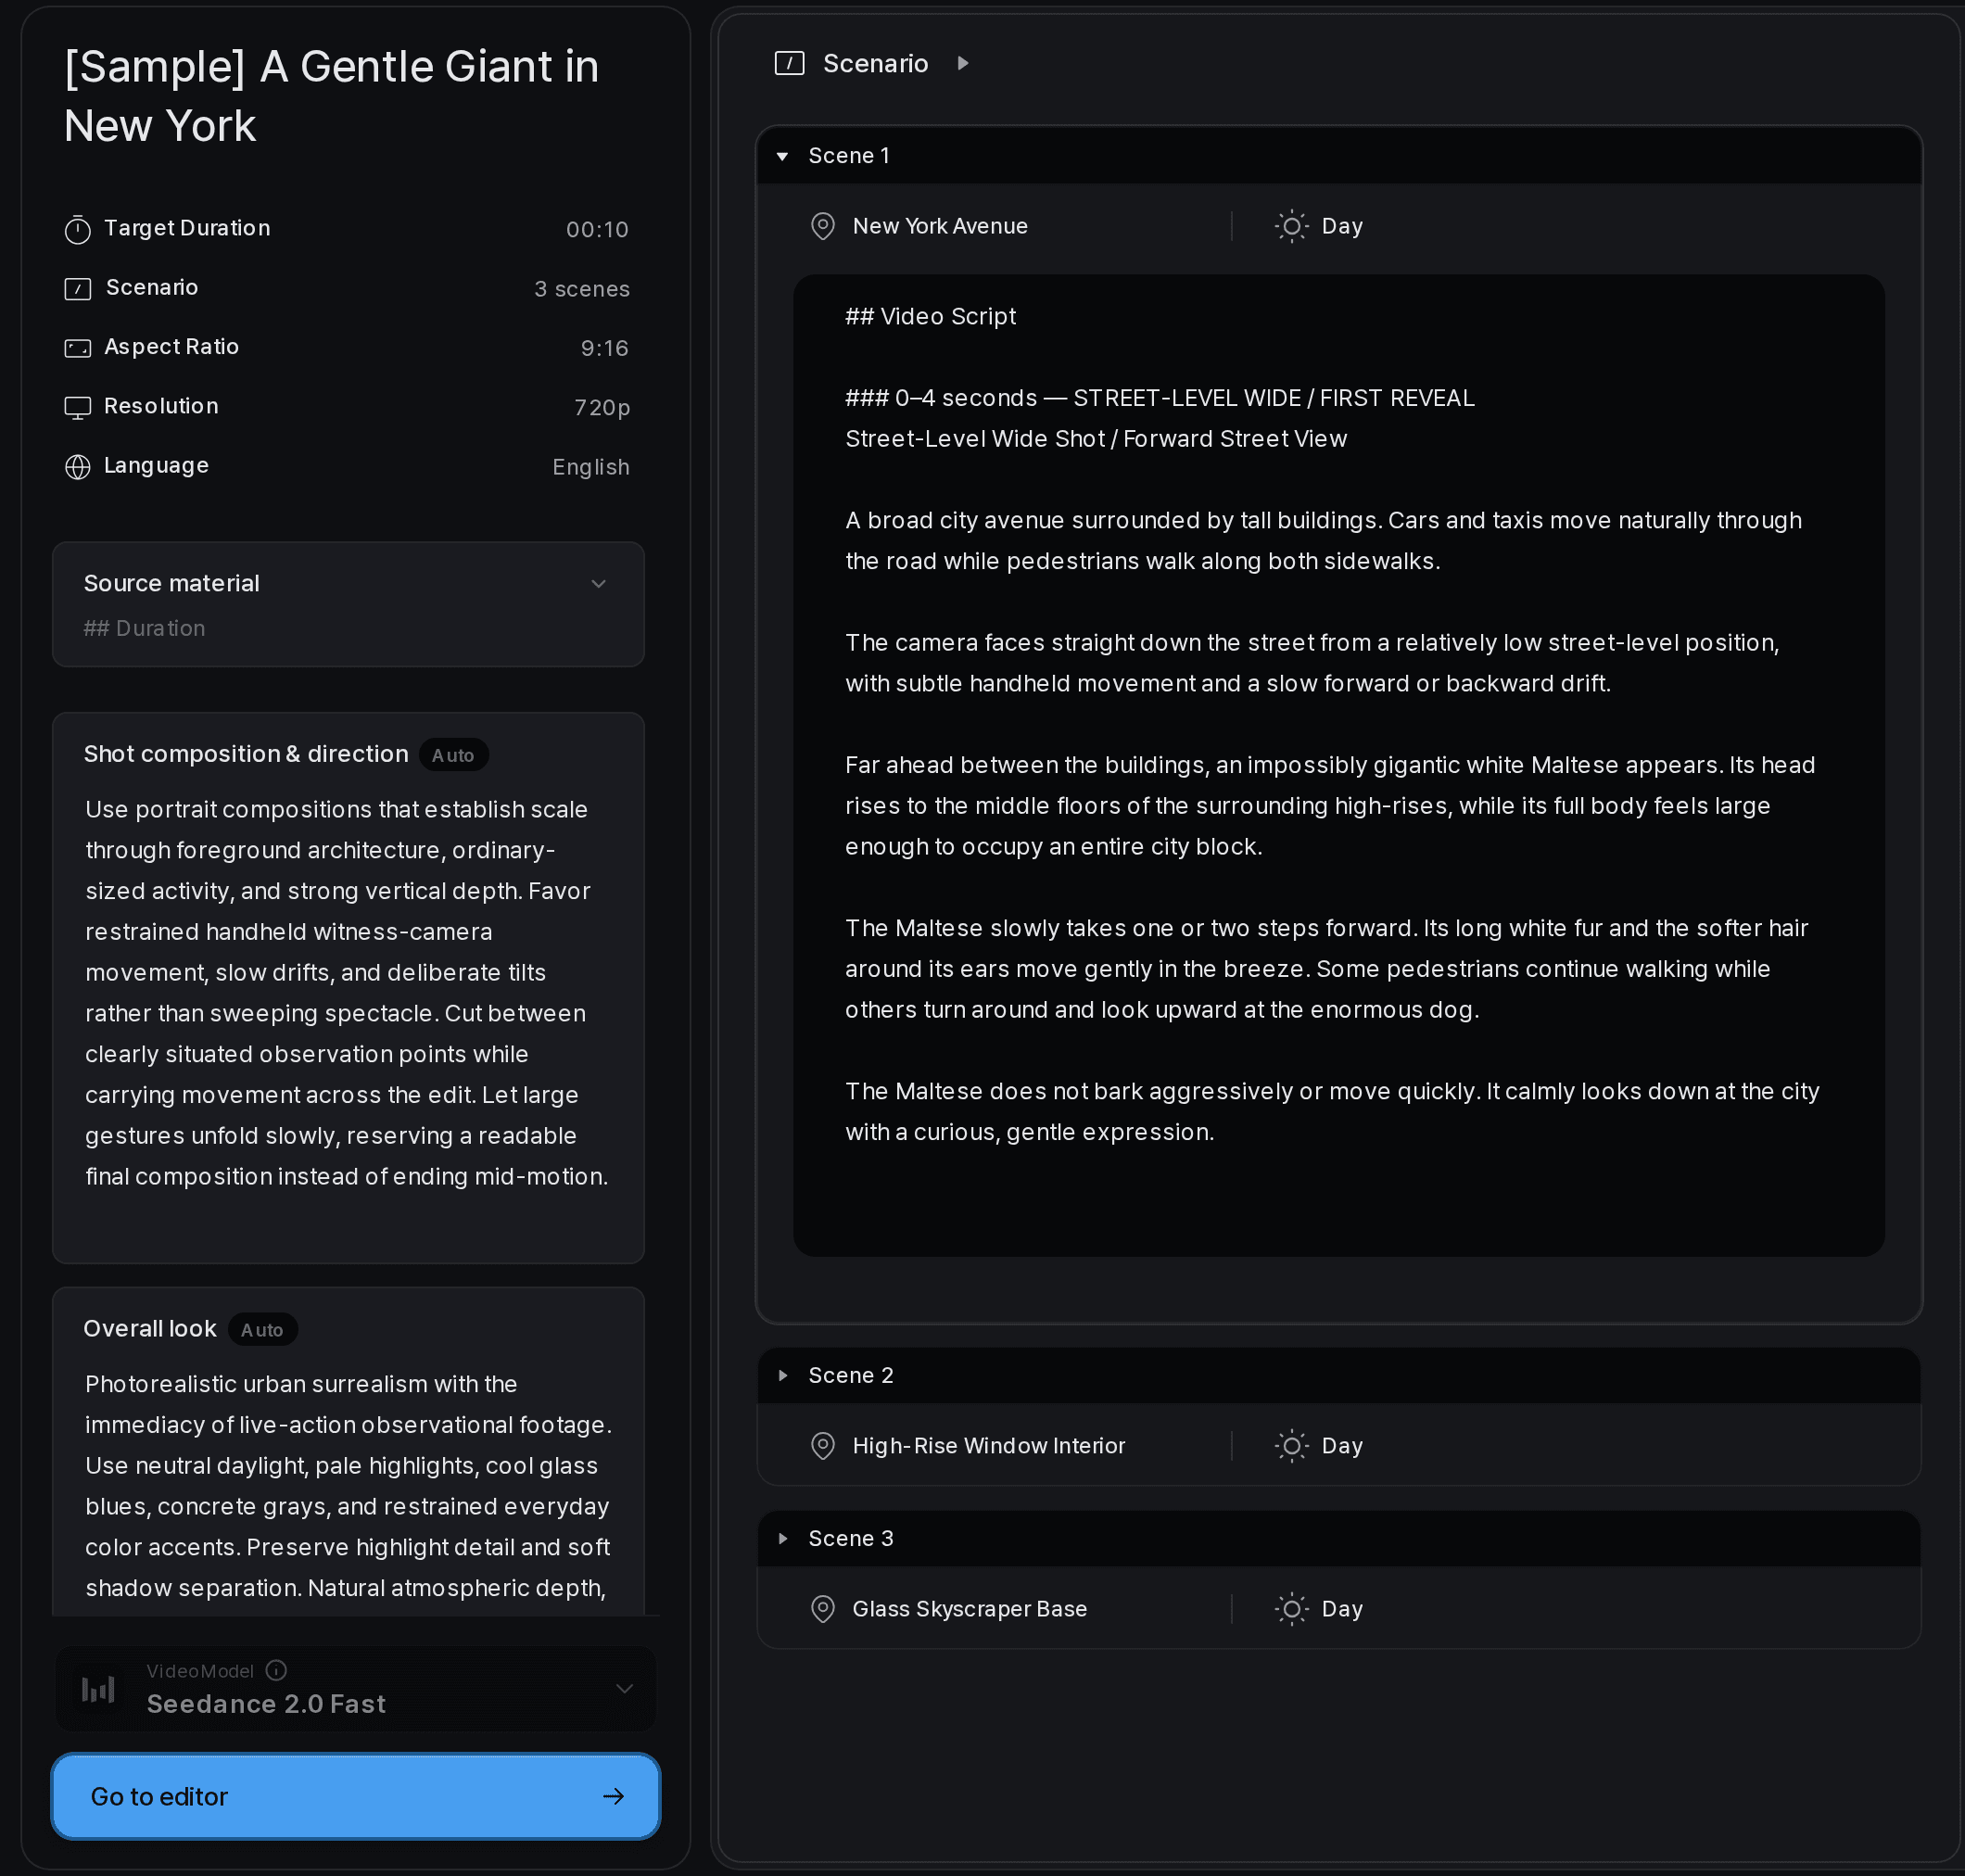Click the video model bars icon

pos(98,1689)
